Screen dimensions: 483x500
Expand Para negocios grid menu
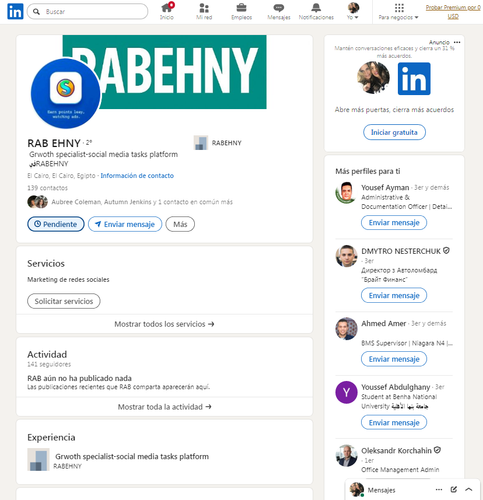coord(399,11)
